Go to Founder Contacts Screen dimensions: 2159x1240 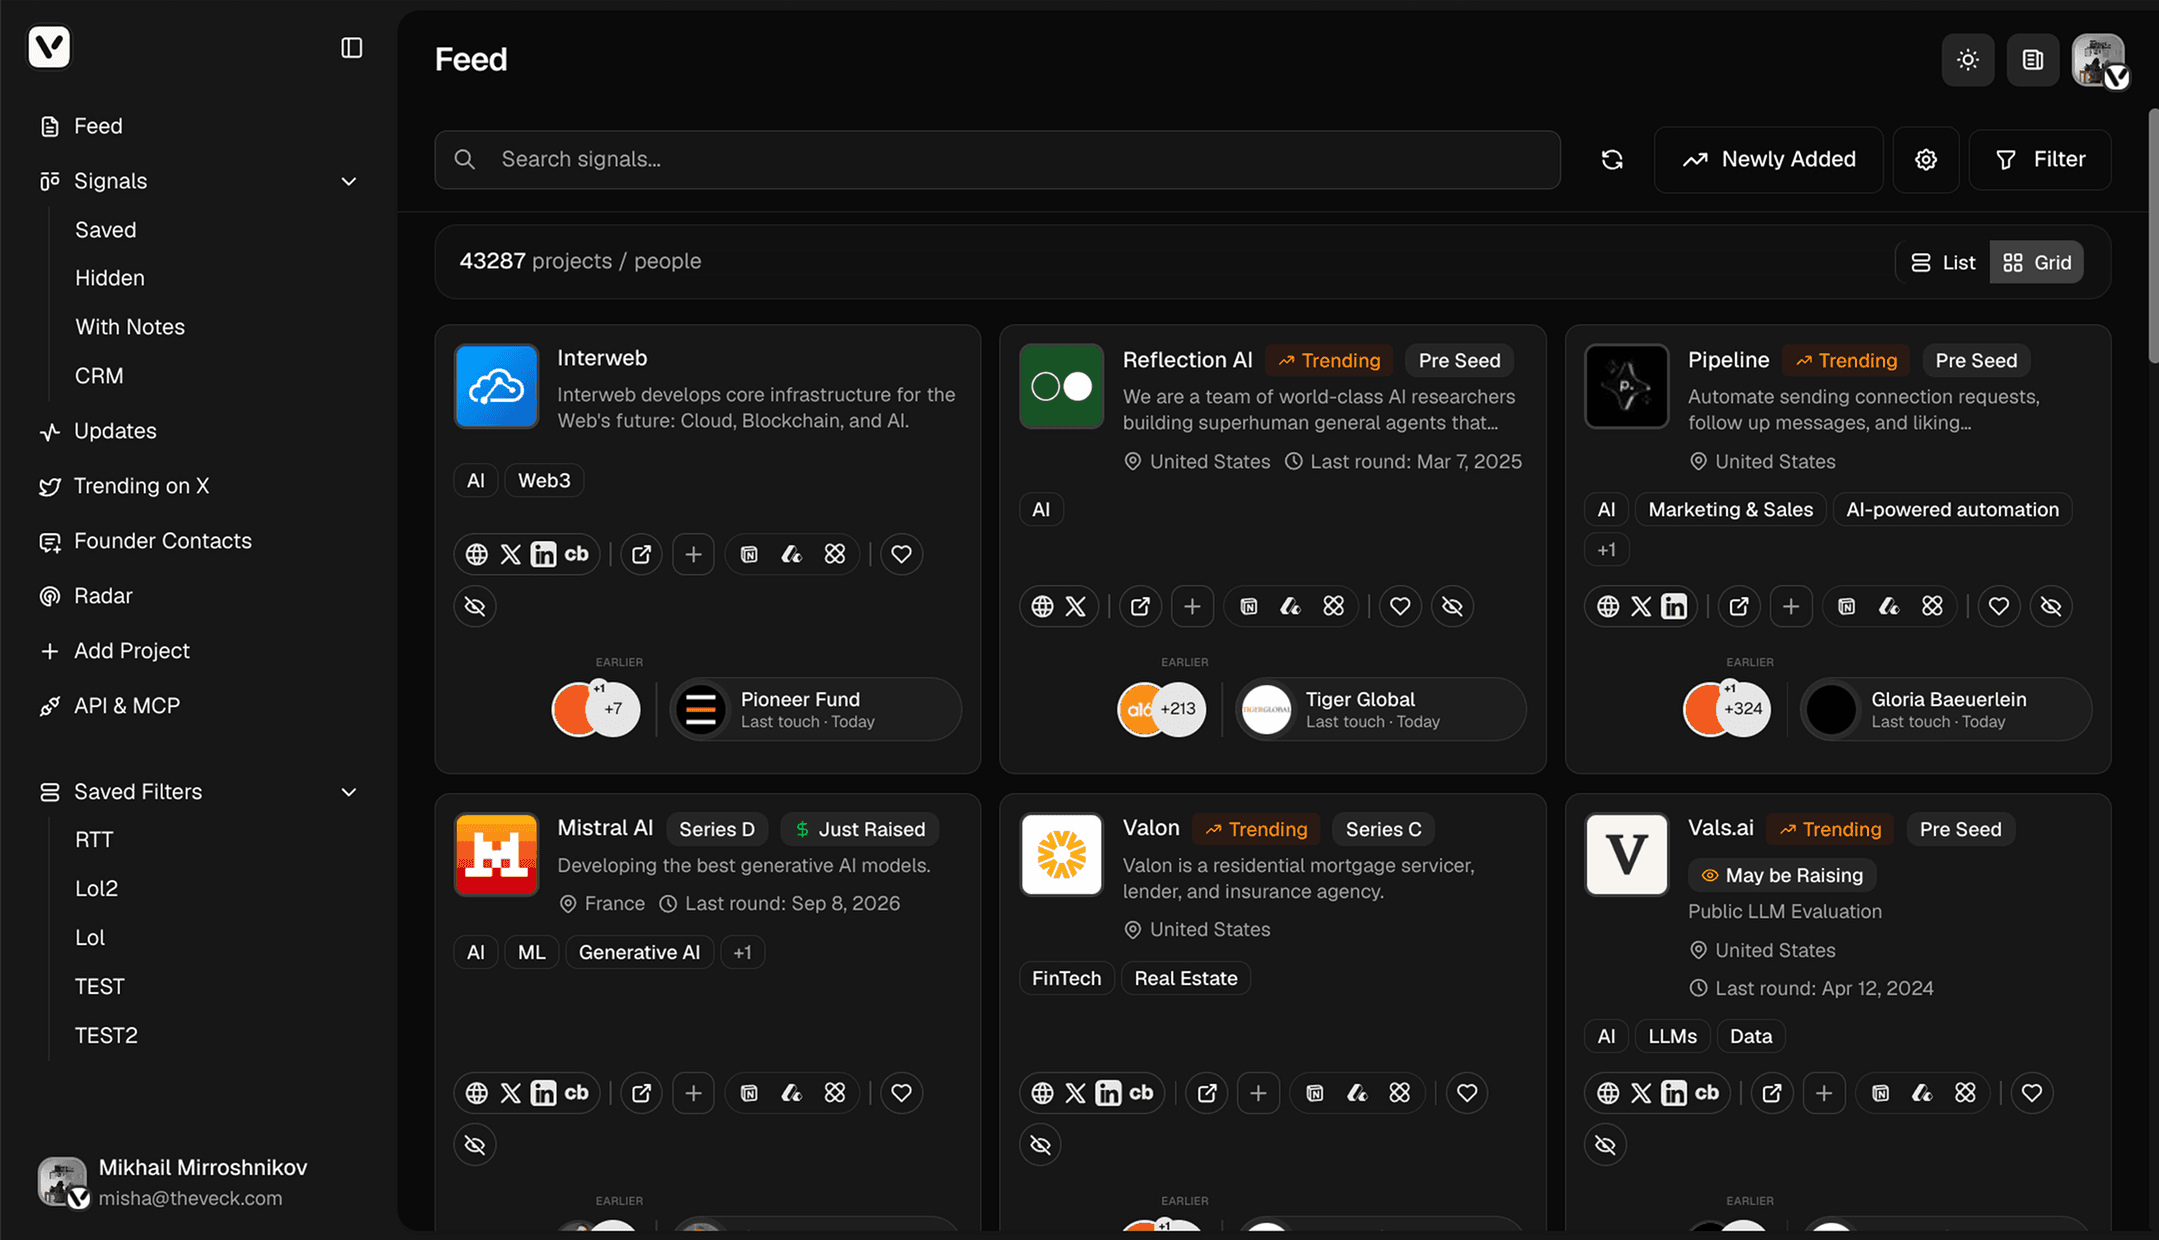[x=162, y=541]
